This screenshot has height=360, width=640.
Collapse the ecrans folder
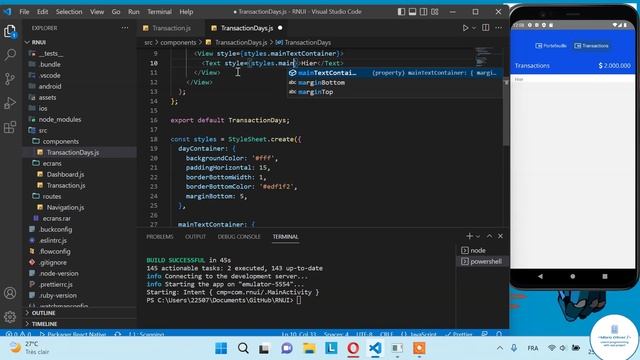point(80,164)
